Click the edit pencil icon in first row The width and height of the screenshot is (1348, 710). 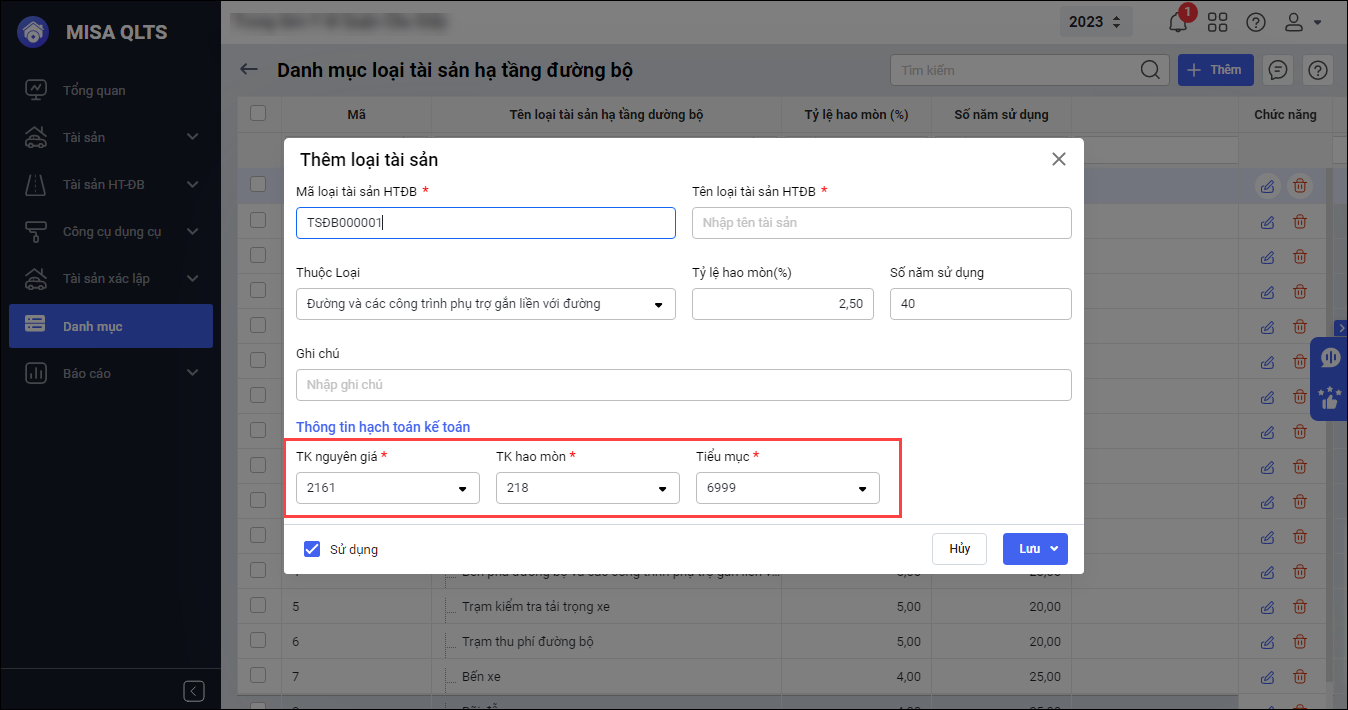pos(1267,186)
